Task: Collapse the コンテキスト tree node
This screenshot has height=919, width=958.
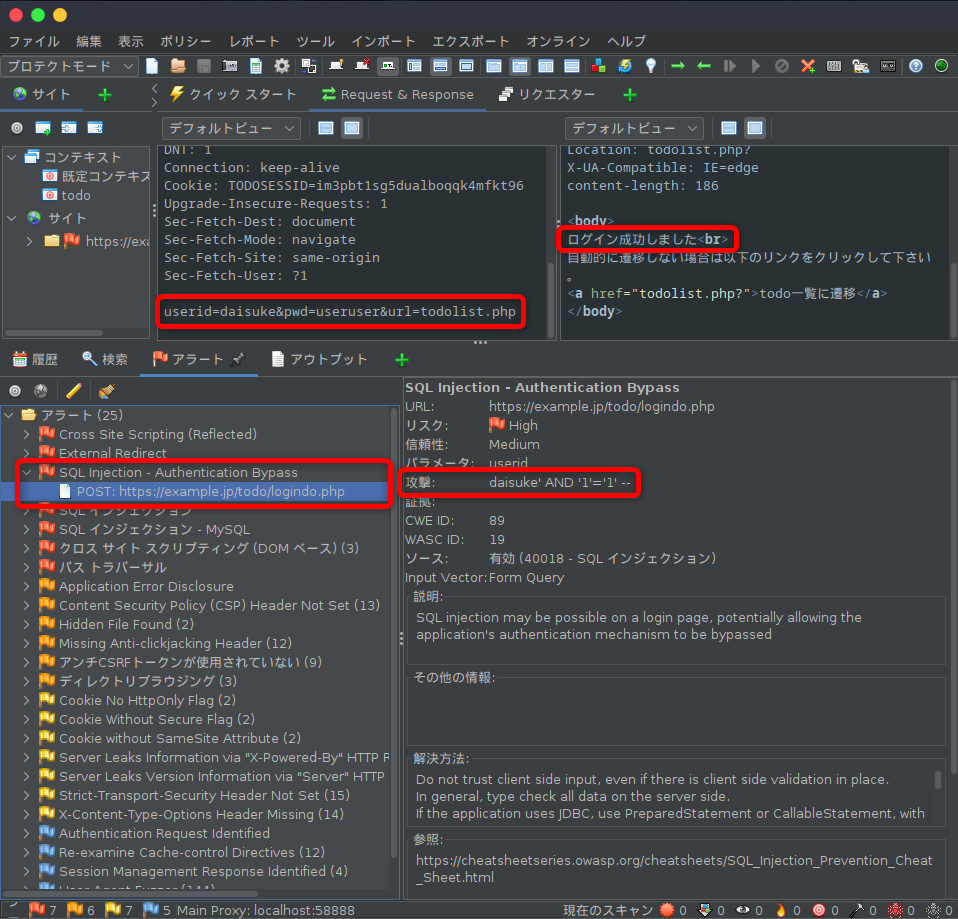Action: (x=12, y=157)
